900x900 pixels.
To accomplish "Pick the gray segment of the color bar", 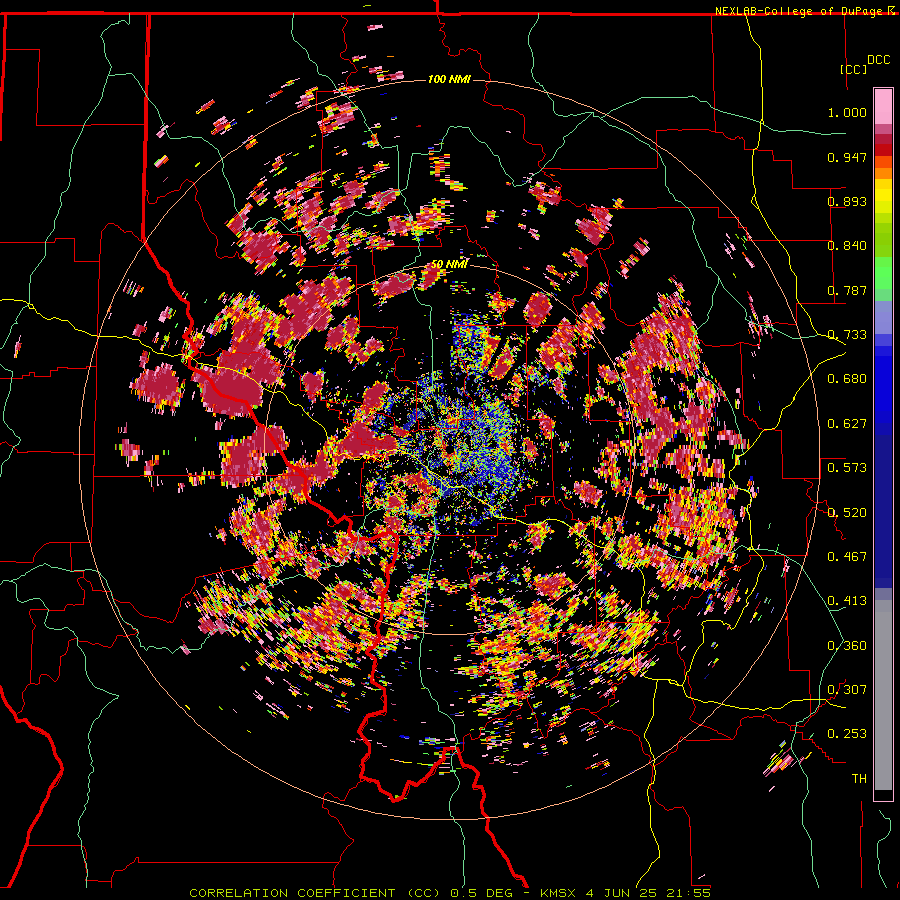I will coord(883,695).
